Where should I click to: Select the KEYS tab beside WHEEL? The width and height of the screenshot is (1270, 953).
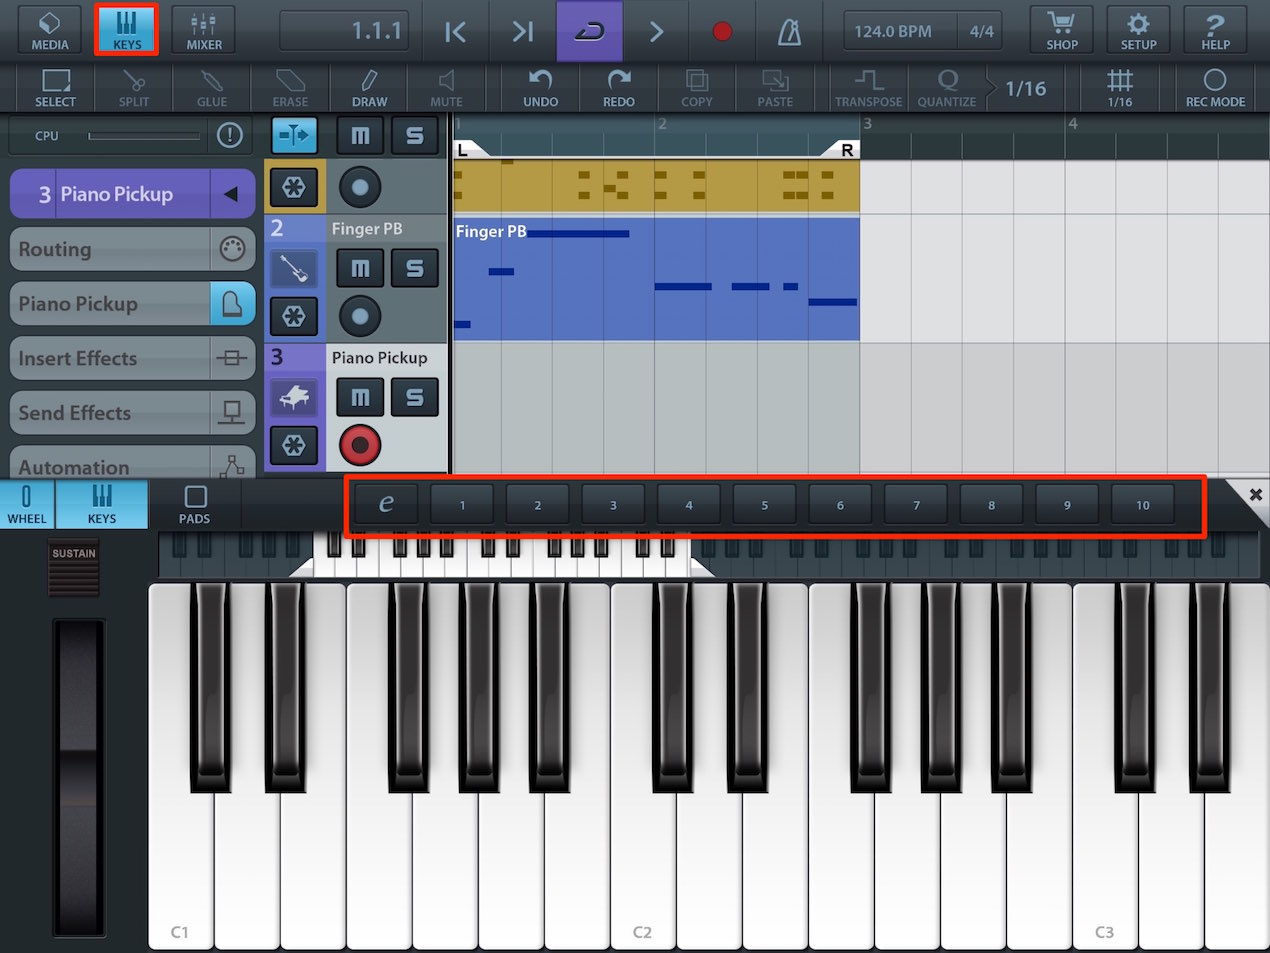pos(102,504)
